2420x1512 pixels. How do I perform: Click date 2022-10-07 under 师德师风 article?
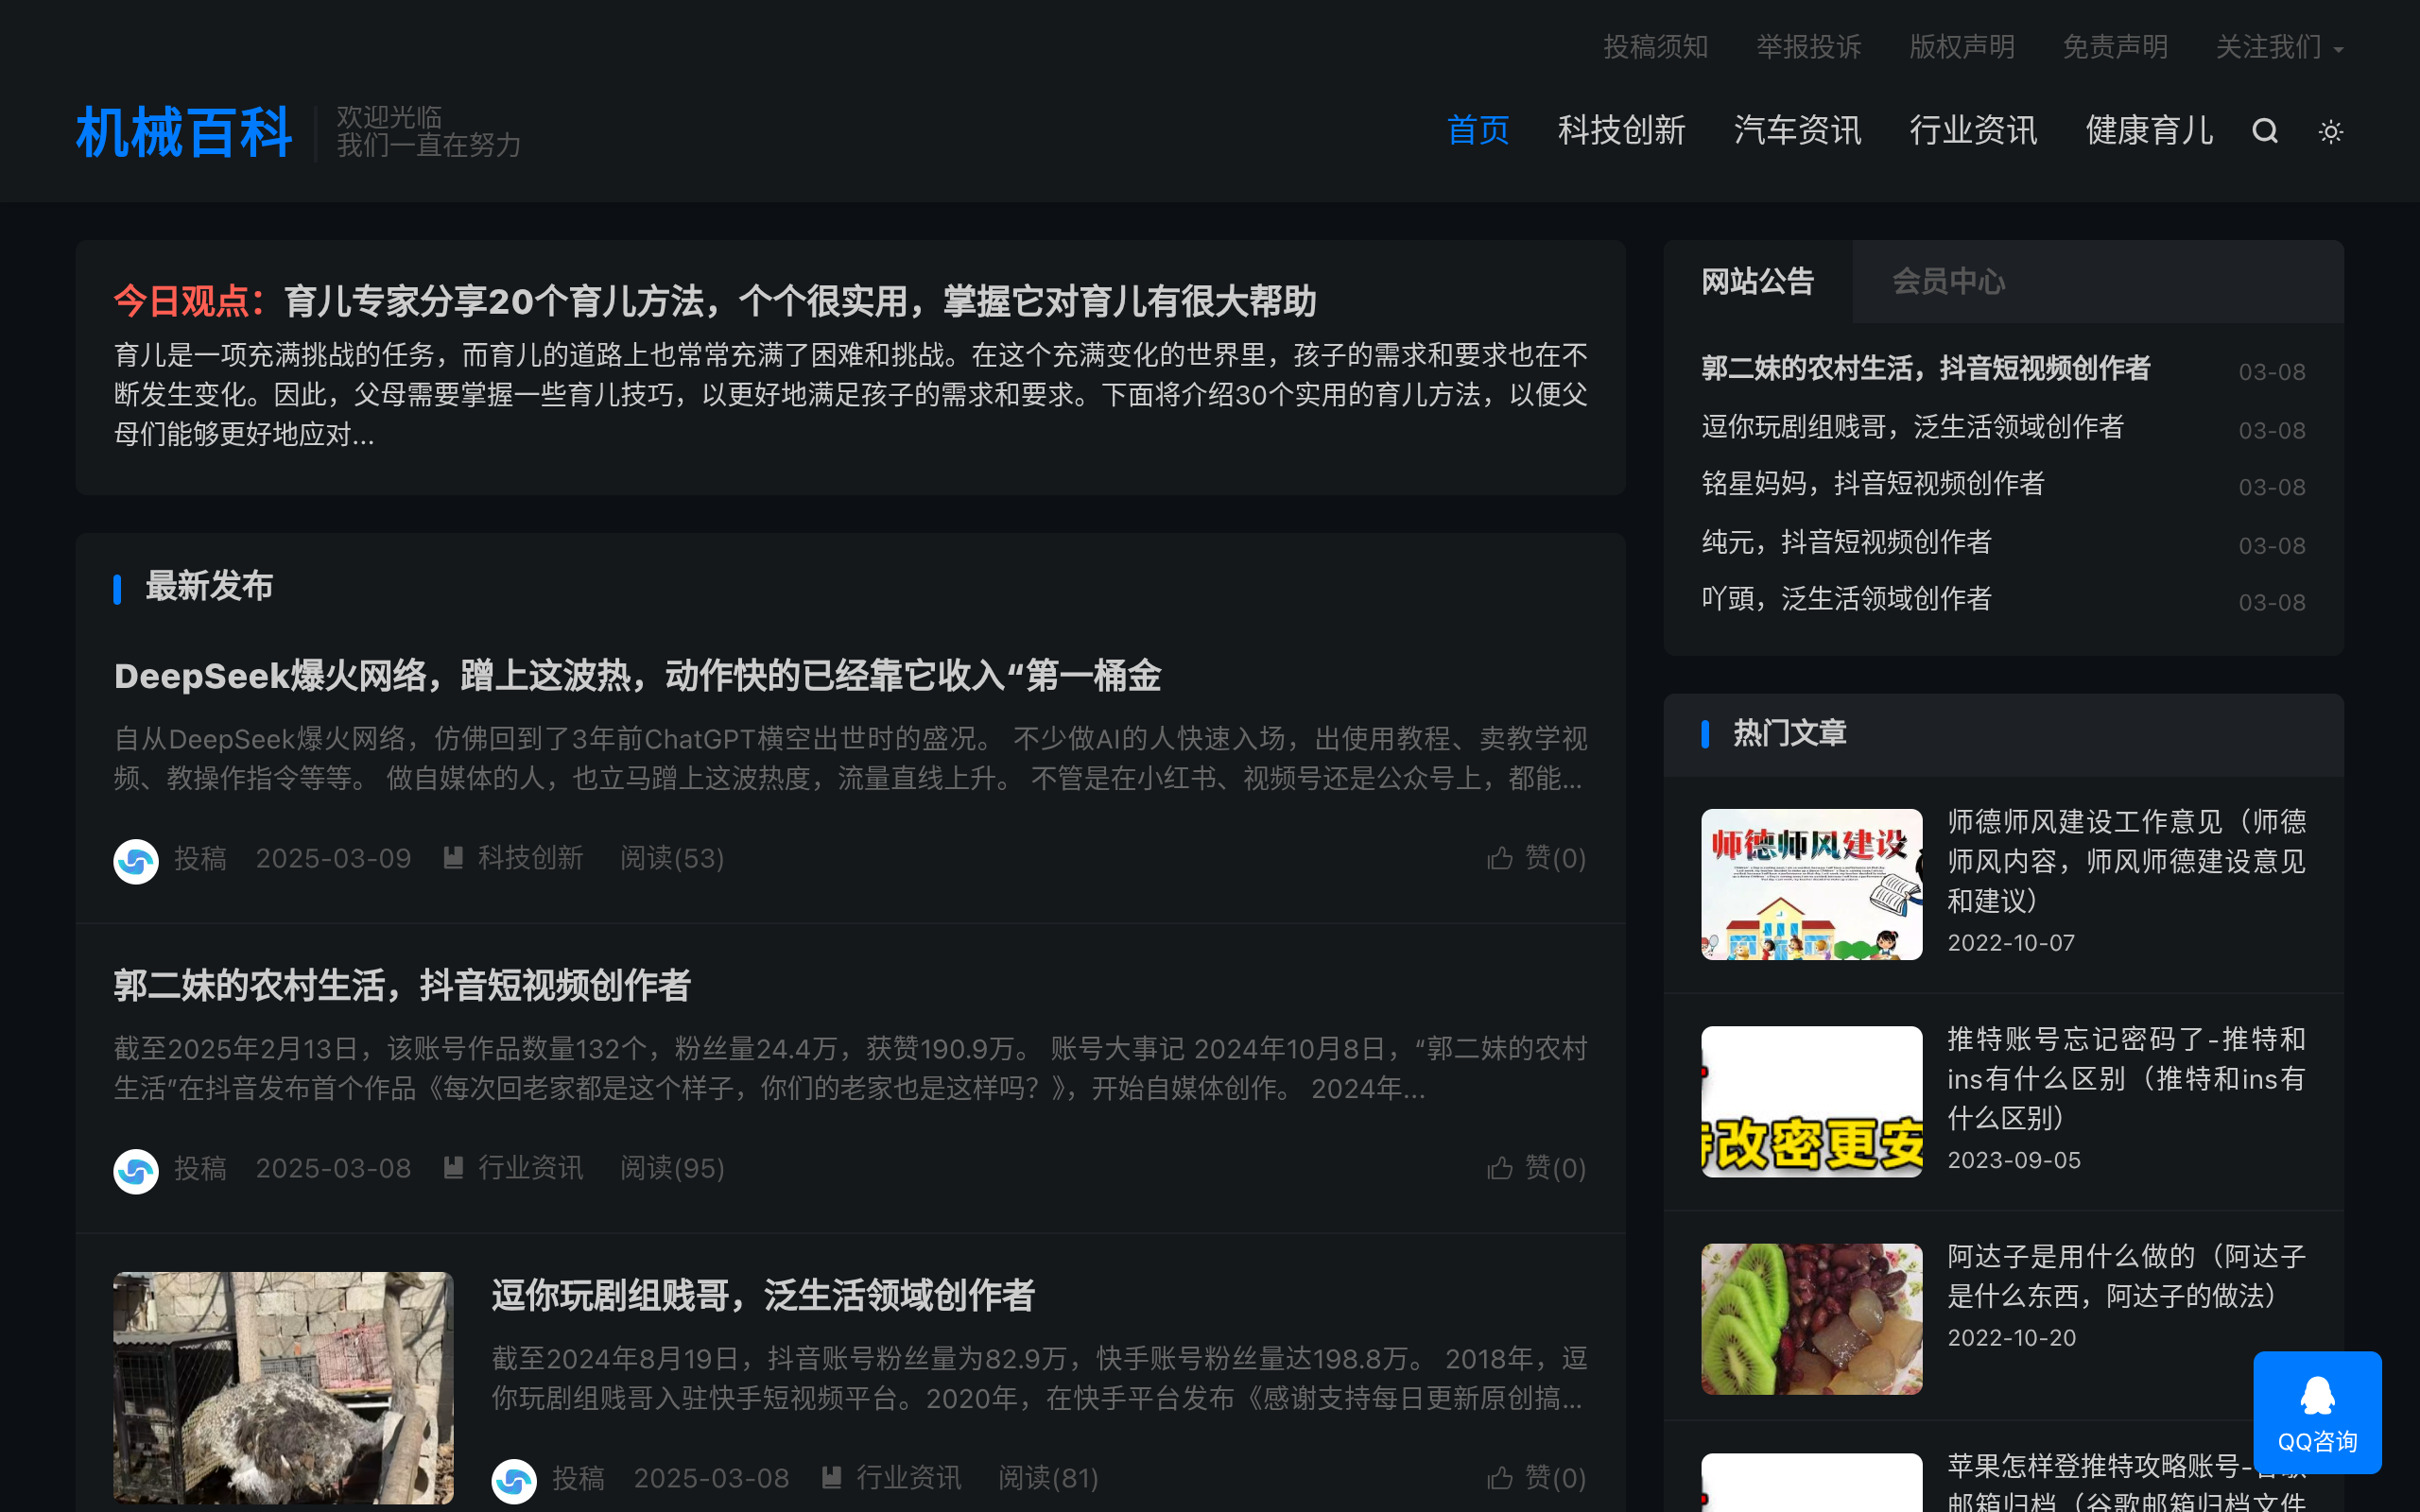2011,943
